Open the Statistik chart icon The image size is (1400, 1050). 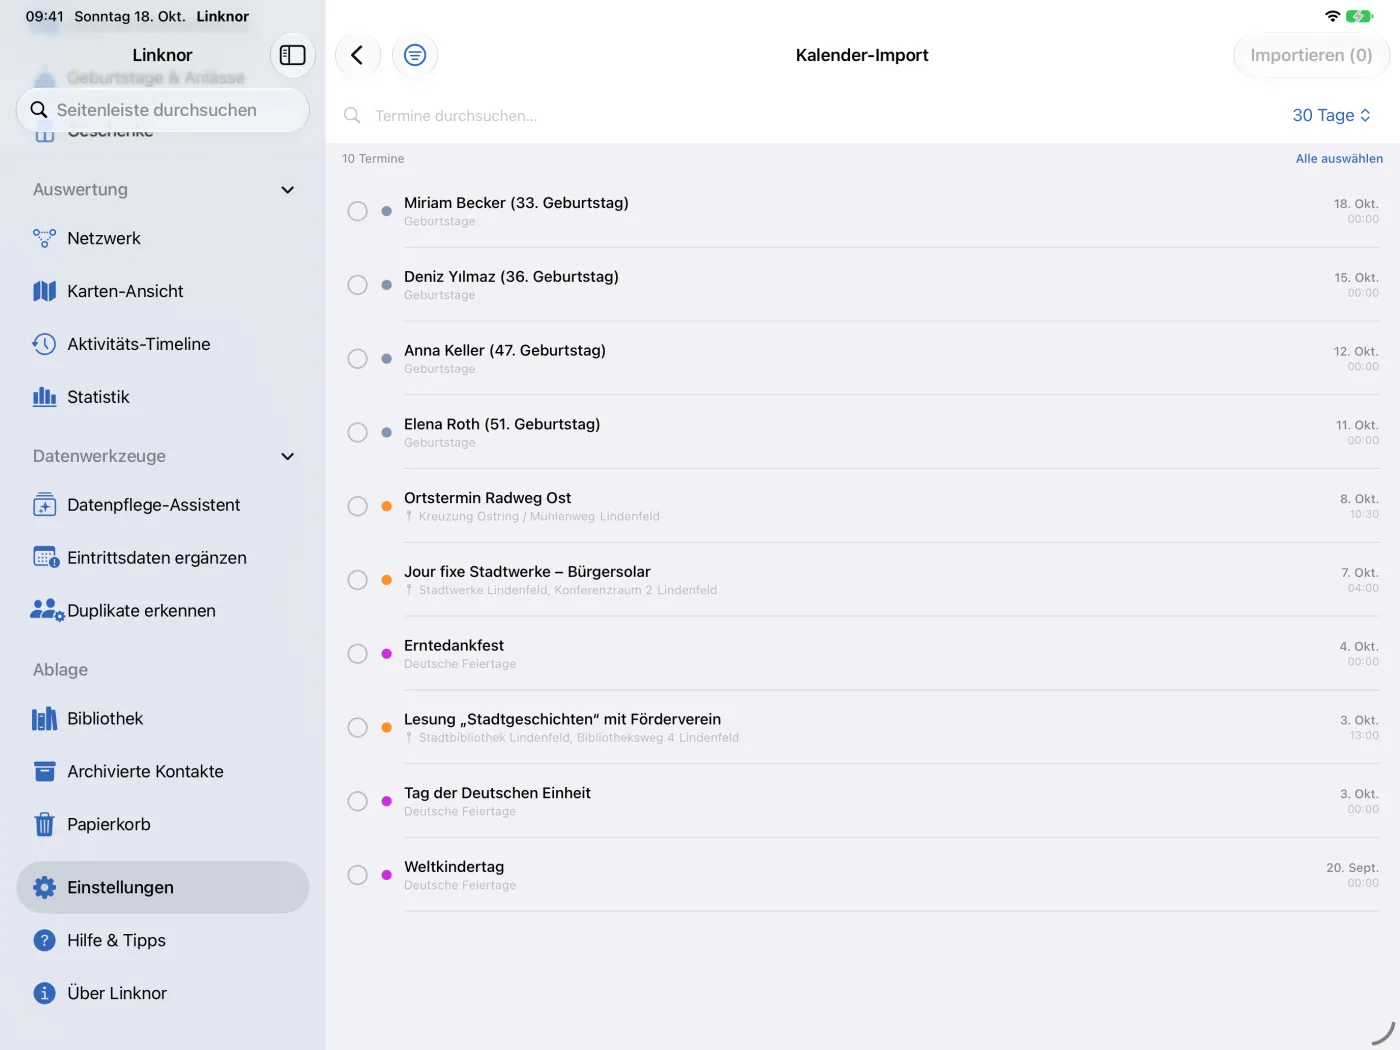pos(44,397)
